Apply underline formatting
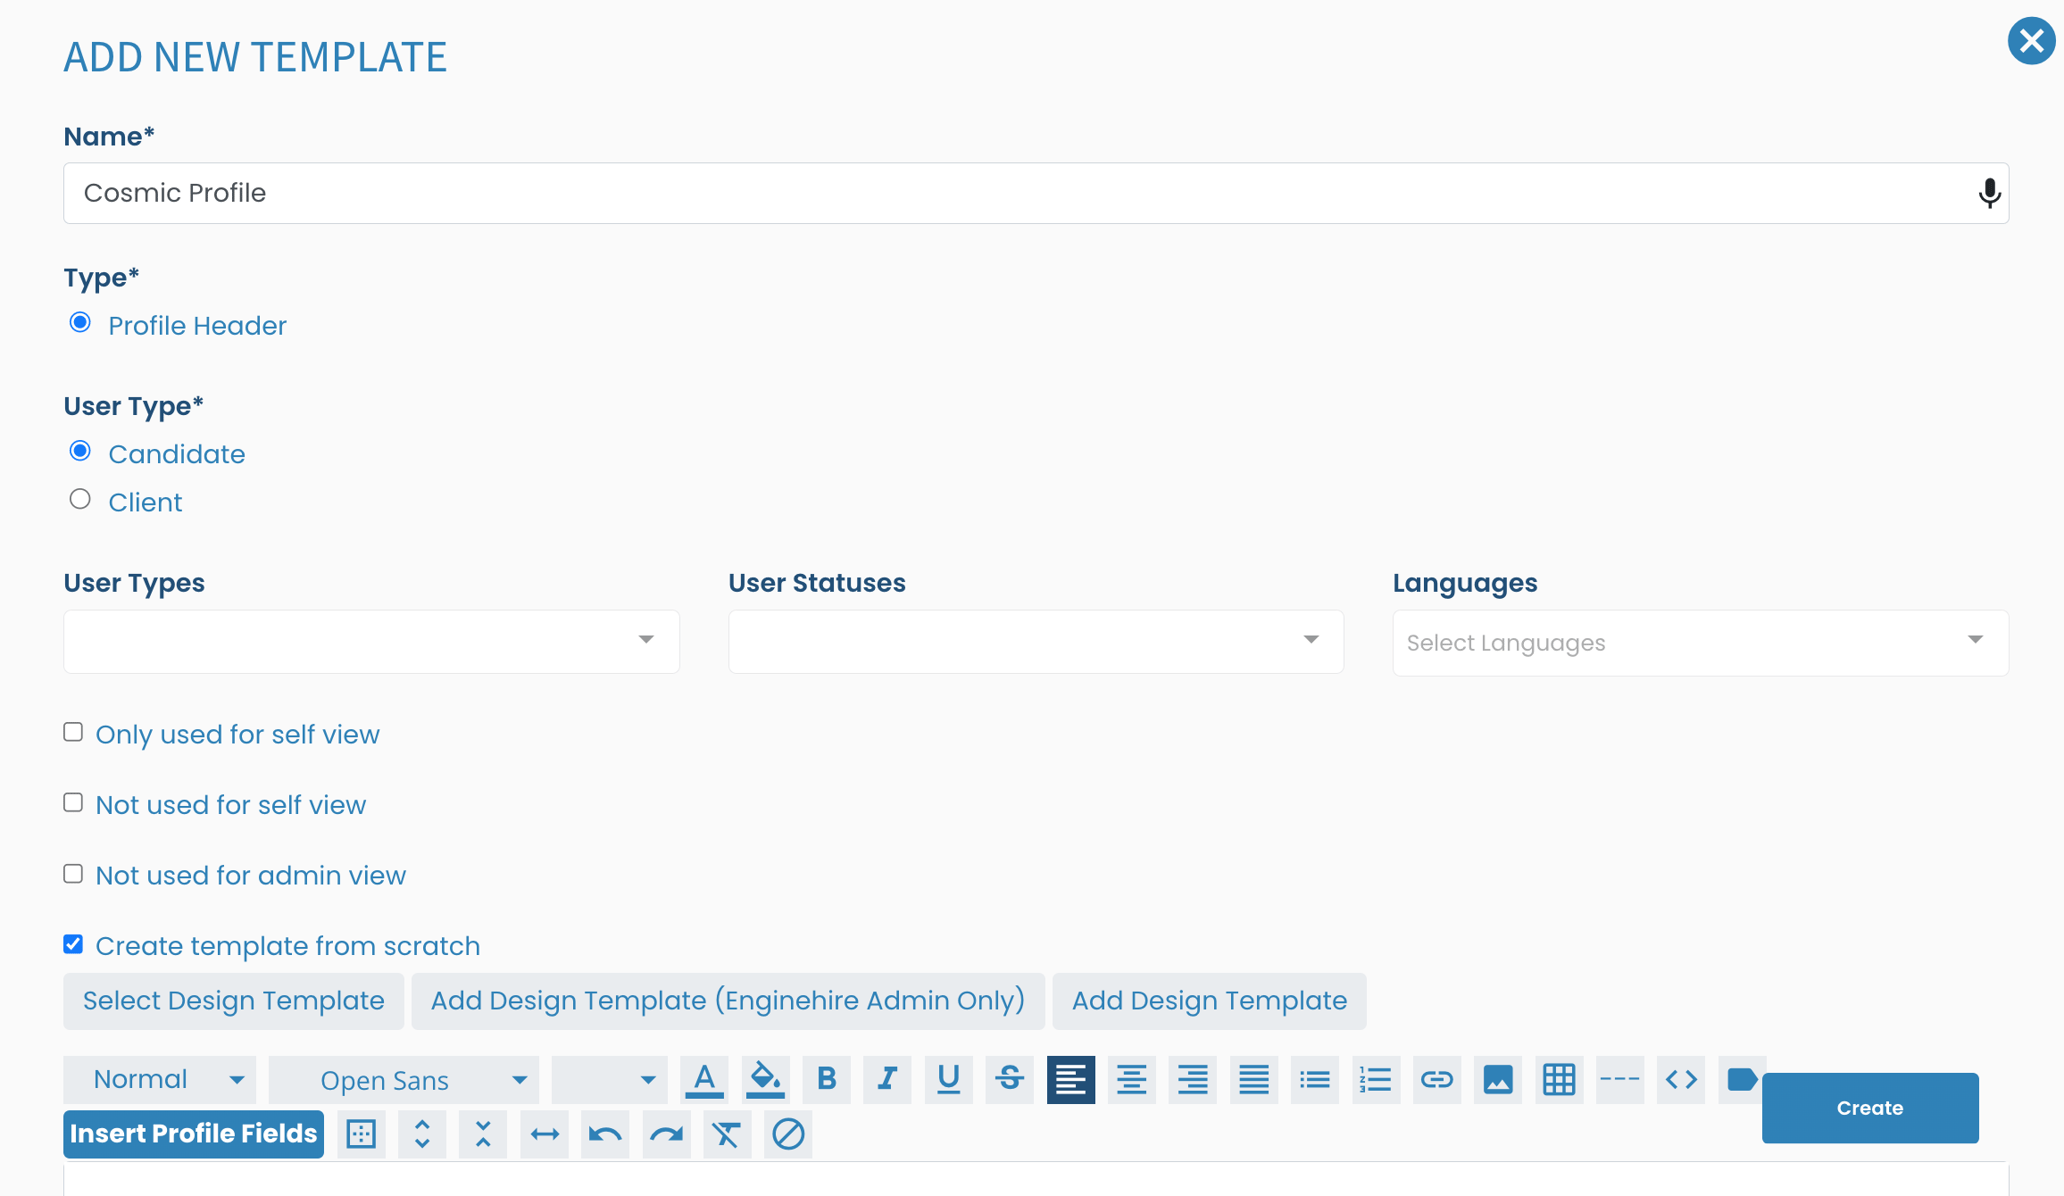Viewport: 2064px width, 1196px height. click(x=948, y=1080)
